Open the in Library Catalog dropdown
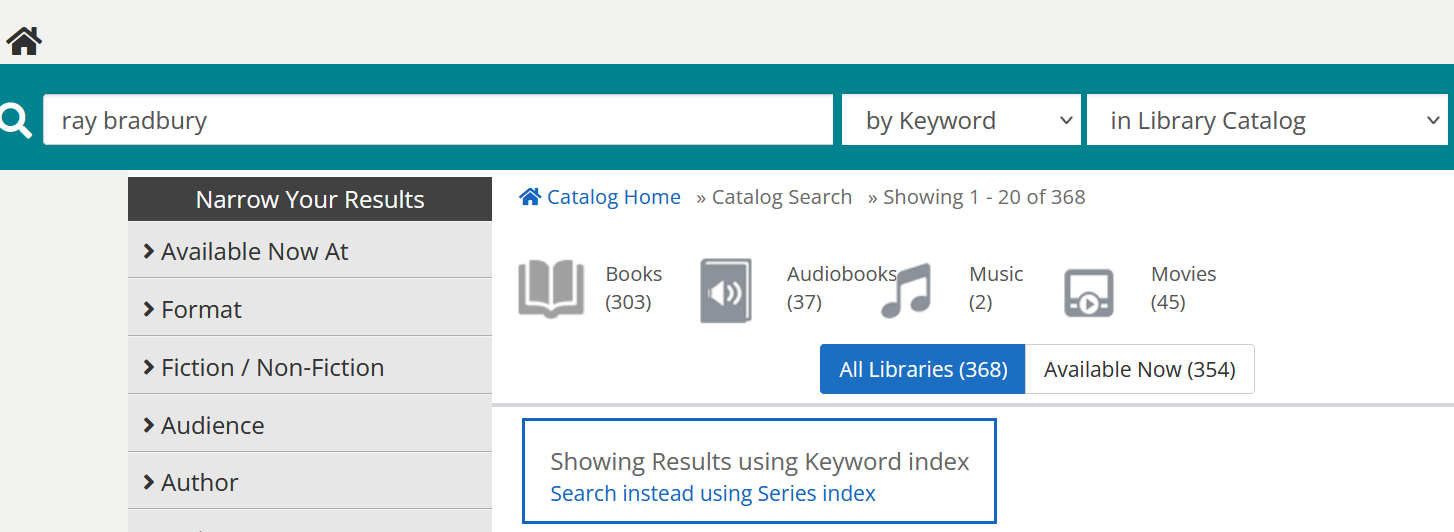 pos(1267,120)
